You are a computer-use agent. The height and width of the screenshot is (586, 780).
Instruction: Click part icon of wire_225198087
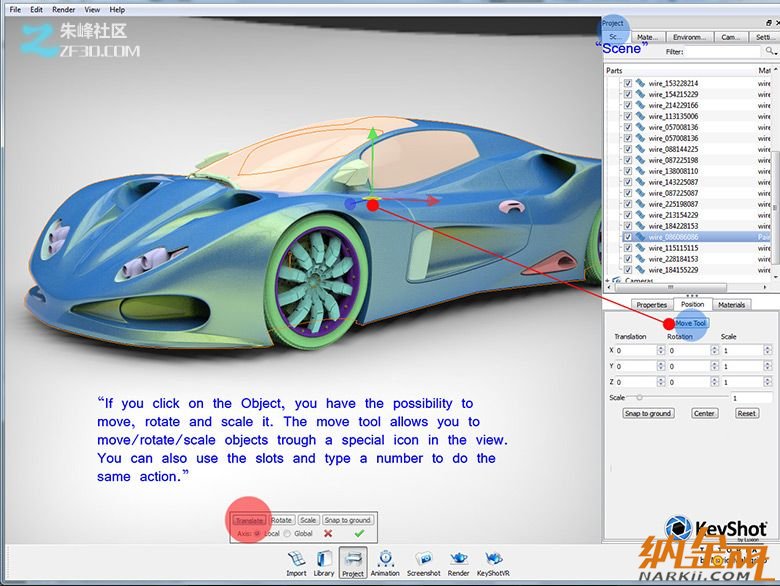click(640, 203)
